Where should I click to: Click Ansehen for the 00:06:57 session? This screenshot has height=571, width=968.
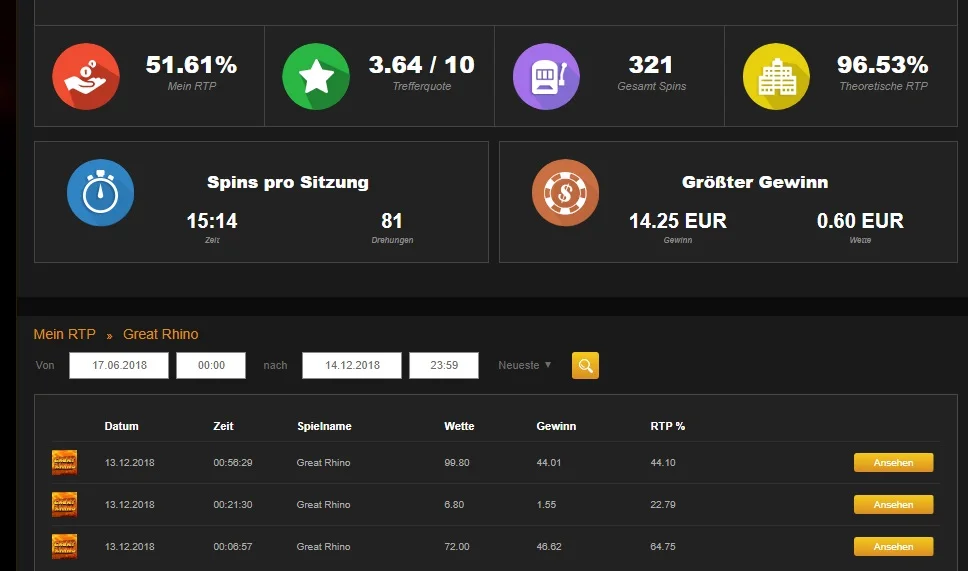[x=893, y=546]
